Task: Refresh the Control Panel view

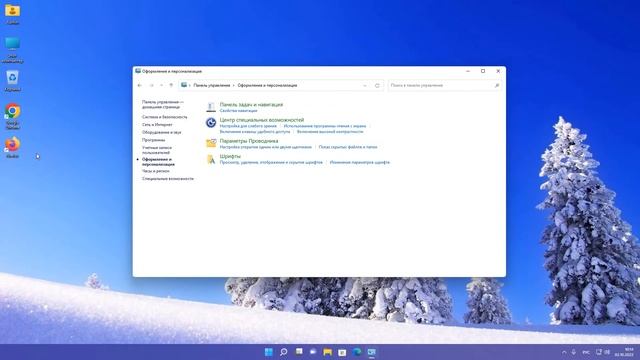Action: [x=377, y=85]
